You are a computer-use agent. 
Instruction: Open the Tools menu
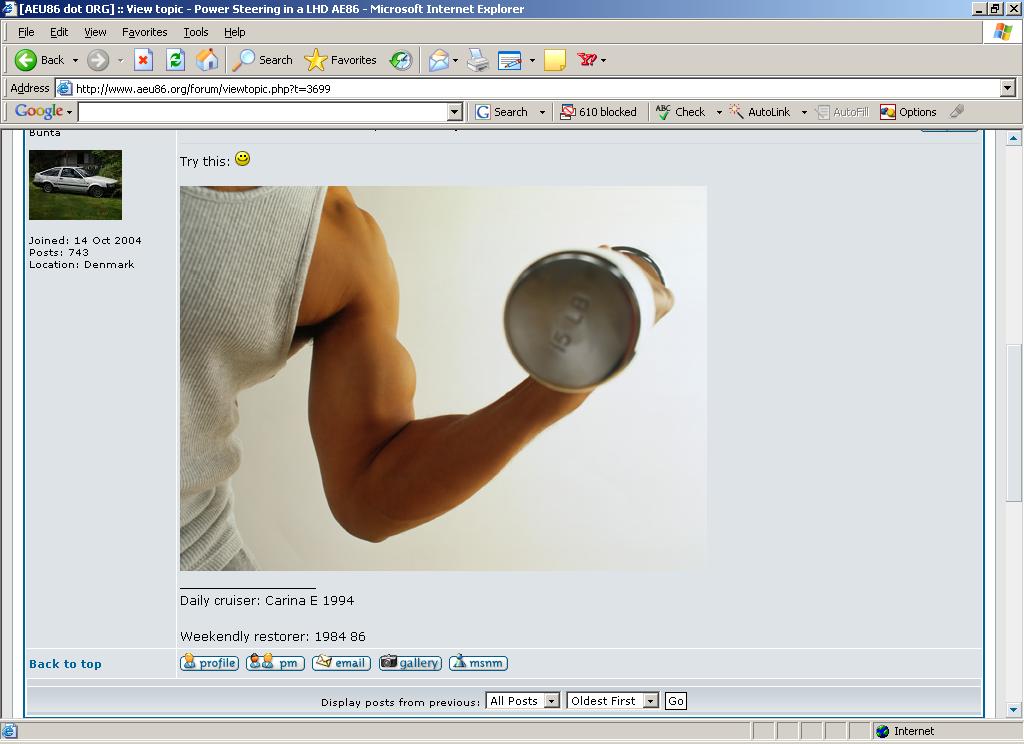[x=195, y=32]
